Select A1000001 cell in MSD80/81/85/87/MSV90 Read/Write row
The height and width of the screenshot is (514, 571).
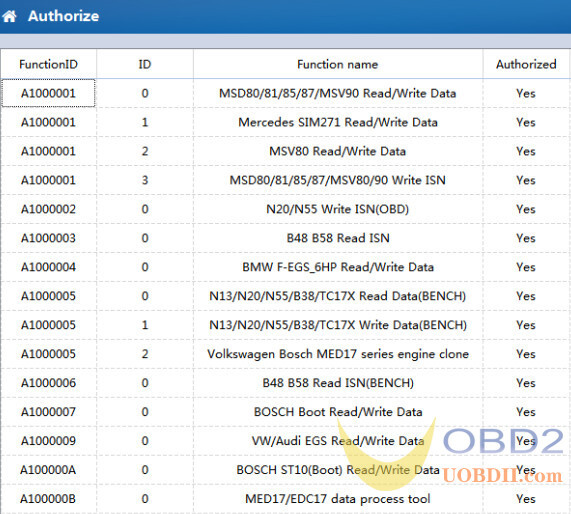48,93
